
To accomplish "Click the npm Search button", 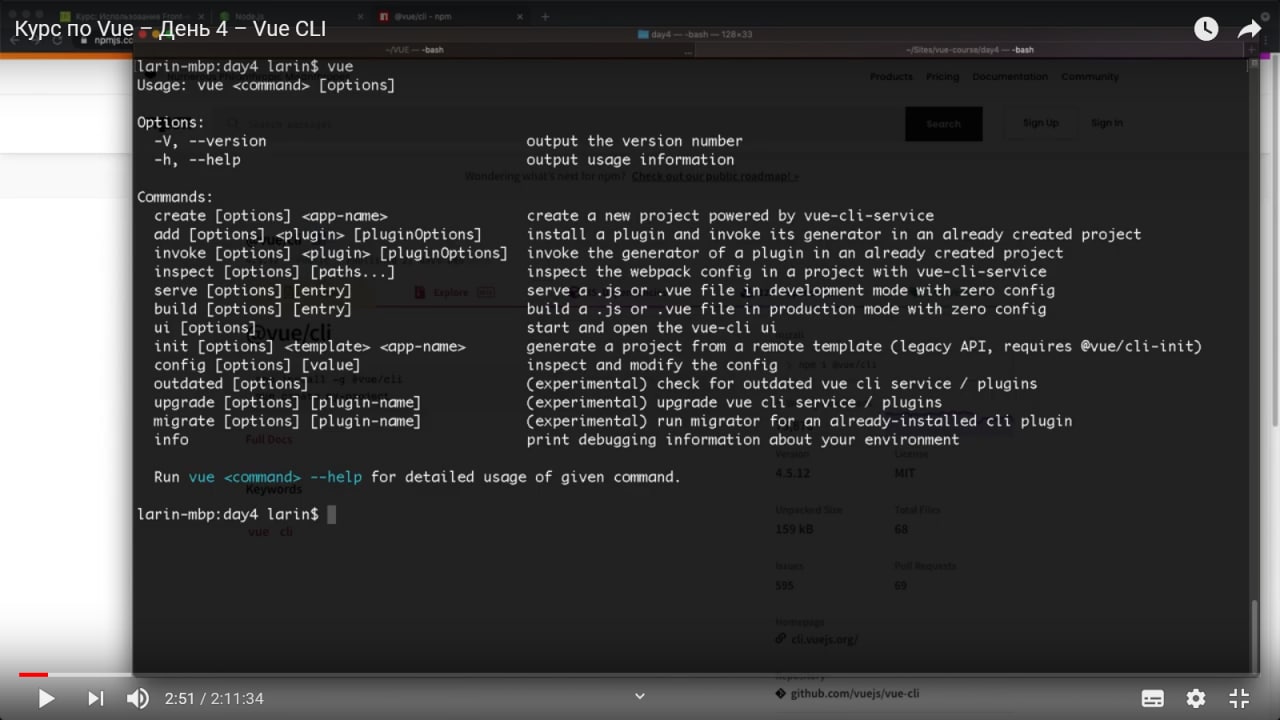I will 943,124.
